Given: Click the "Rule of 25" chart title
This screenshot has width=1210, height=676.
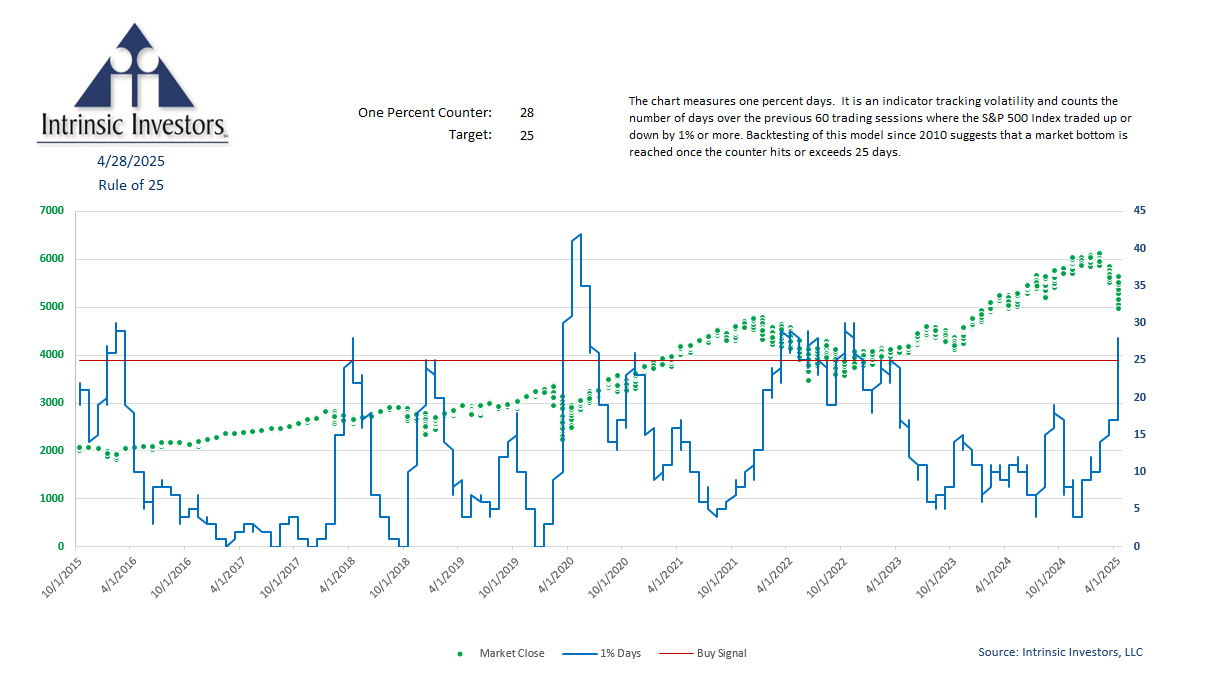Looking at the screenshot, I should click(x=131, y=185).
